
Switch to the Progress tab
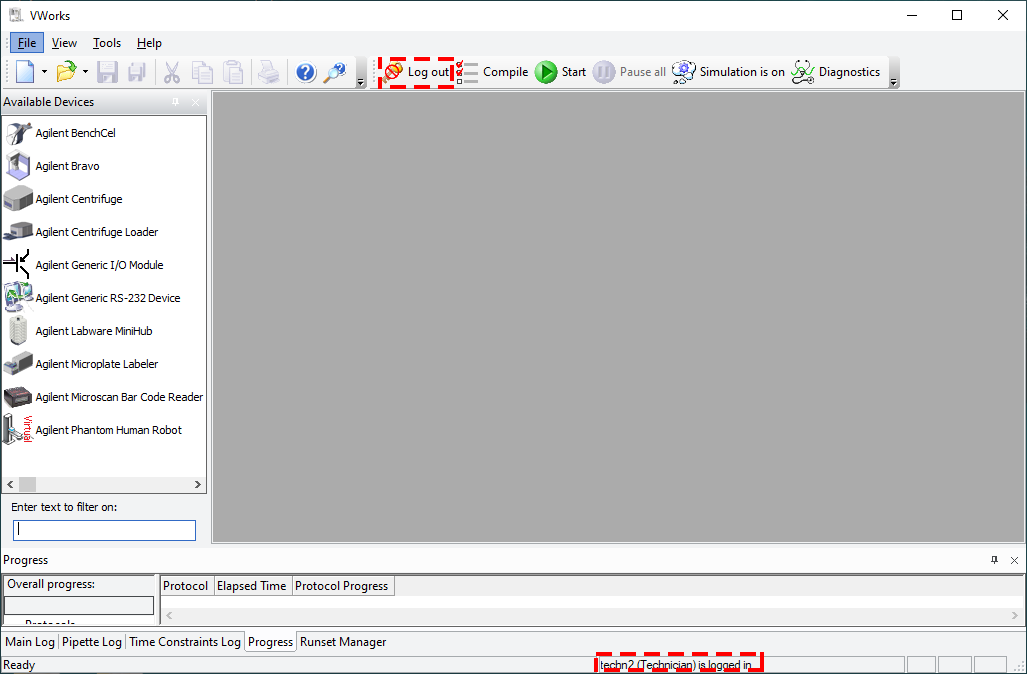pyautogui.click(x=271, y=642)
